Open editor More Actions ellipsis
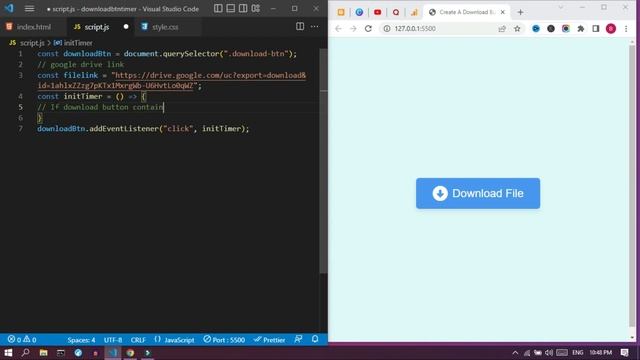The width and height of the screenshot is (640, 360). pos(314,27)
